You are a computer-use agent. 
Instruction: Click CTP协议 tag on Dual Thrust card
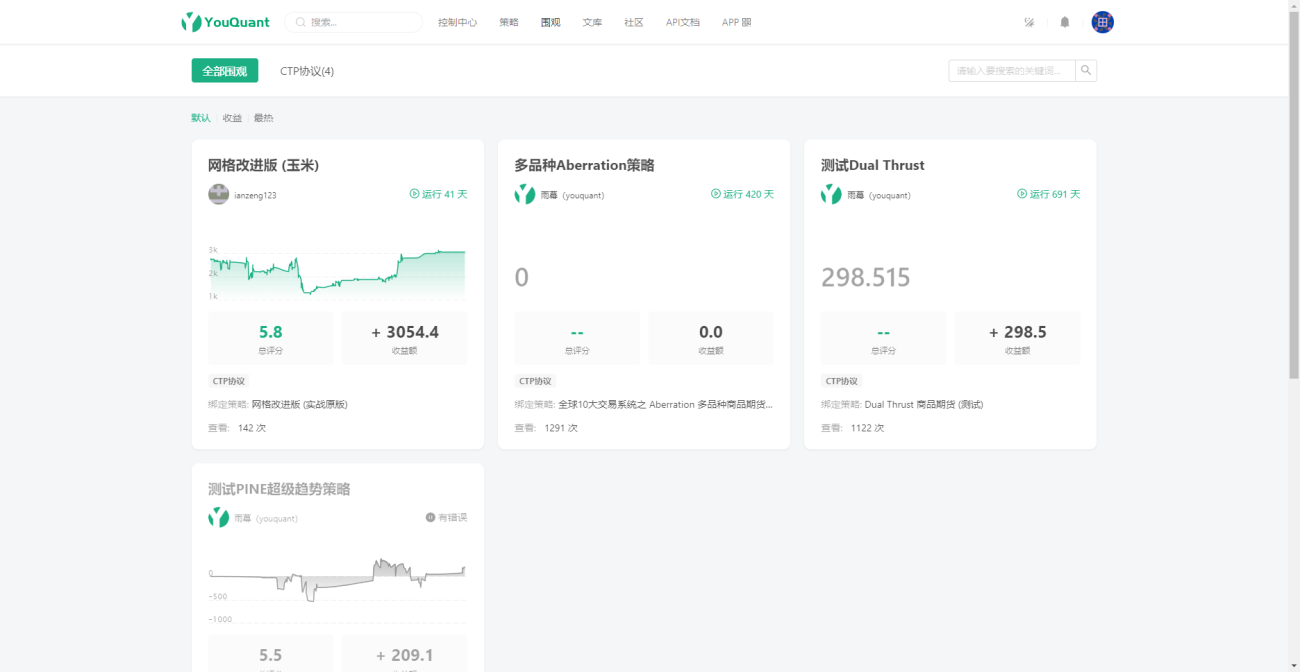(x=841, y=381)
